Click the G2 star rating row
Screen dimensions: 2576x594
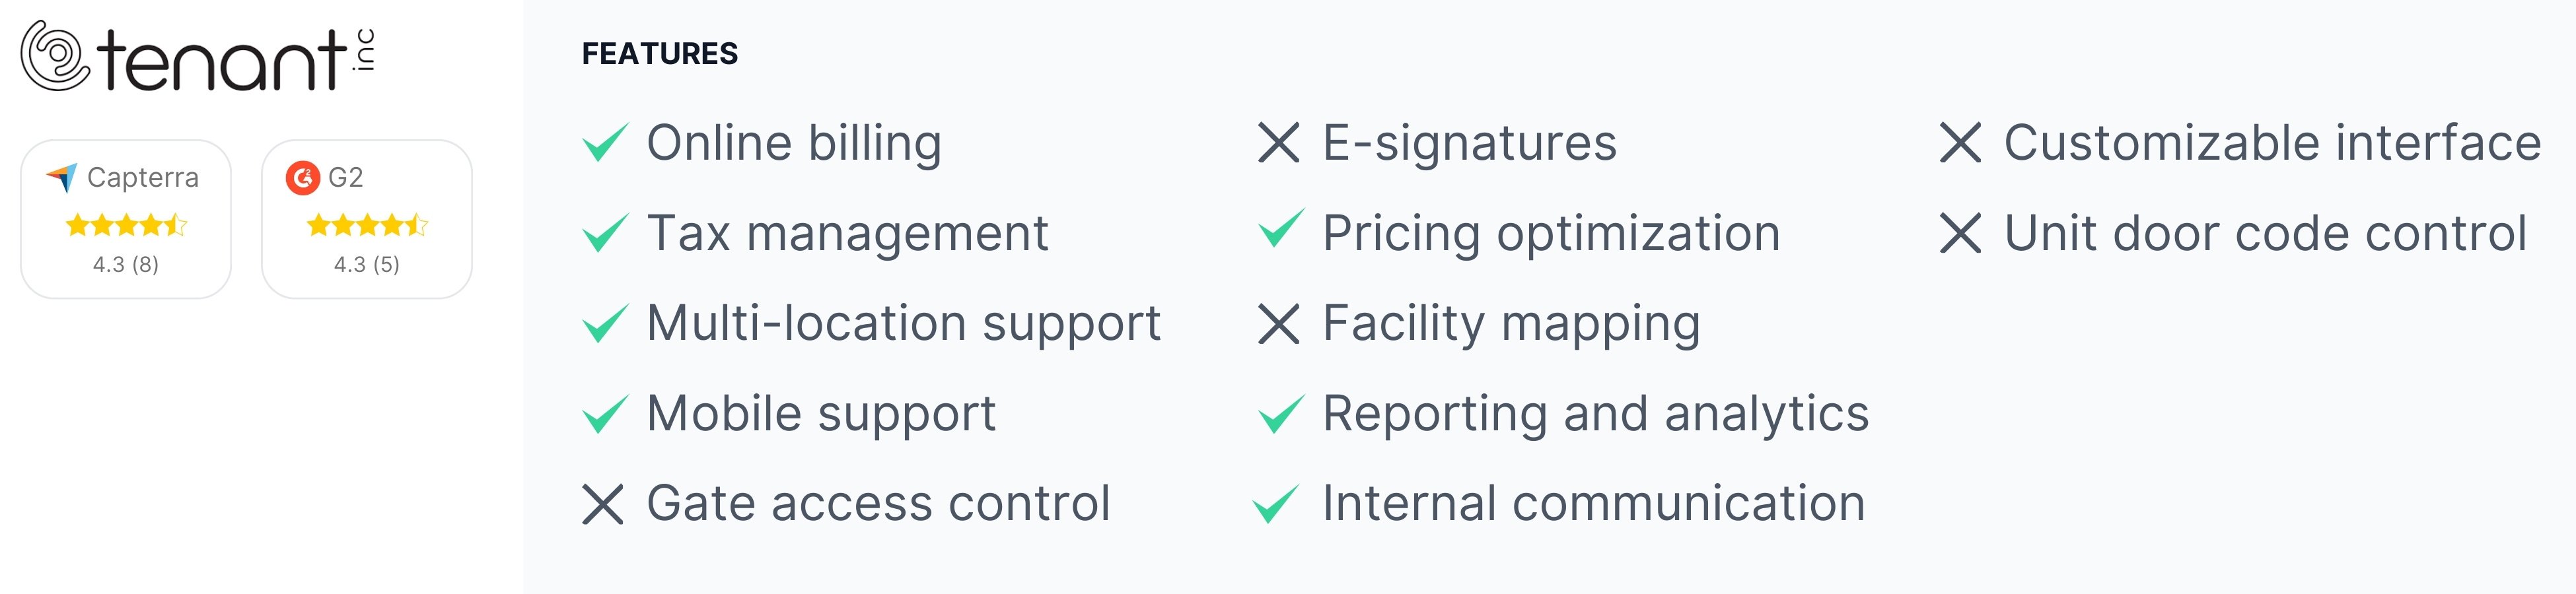pos(367,225)
